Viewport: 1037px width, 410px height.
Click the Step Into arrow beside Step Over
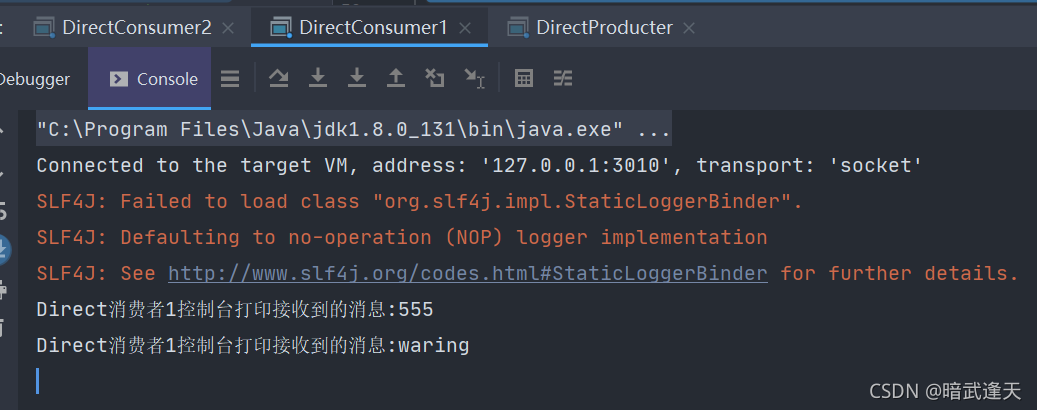318,79
